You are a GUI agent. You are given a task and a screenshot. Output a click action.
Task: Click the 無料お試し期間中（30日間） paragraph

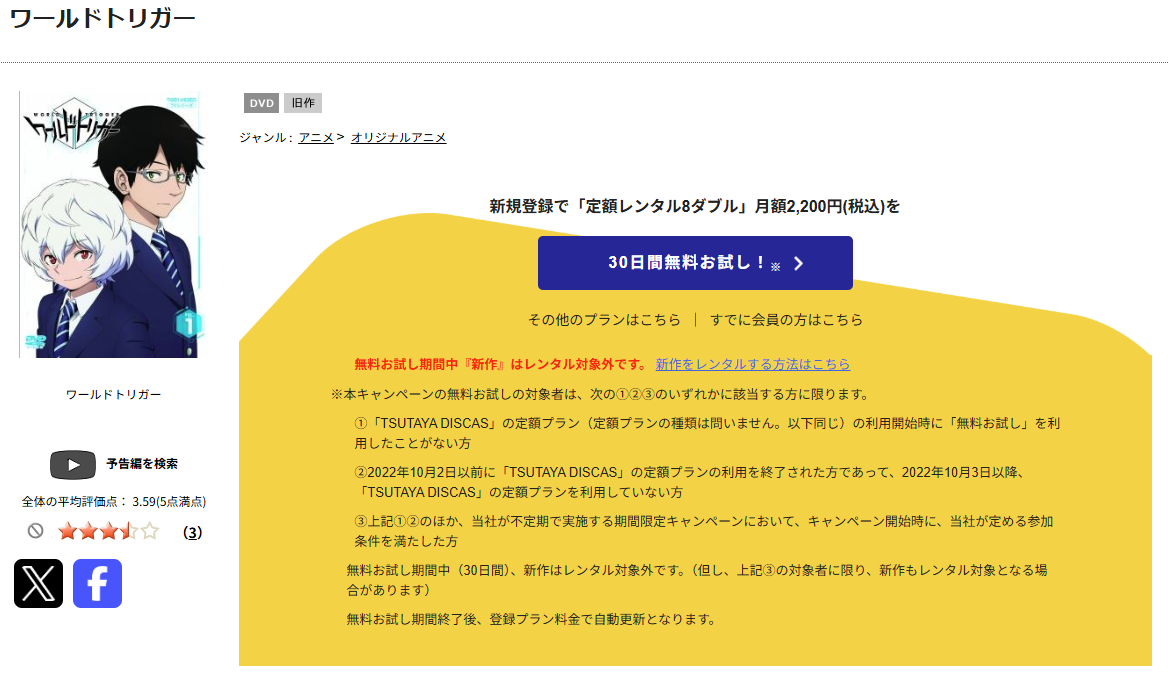(697, 579)
